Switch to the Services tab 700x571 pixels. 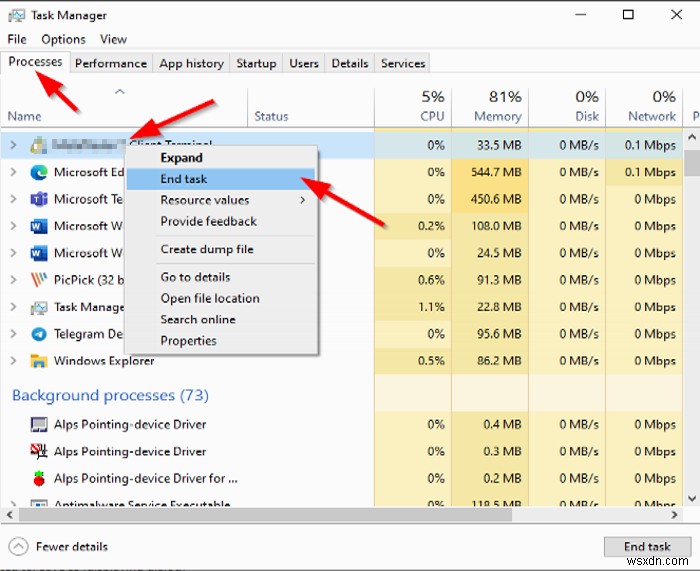click(403, 63)
